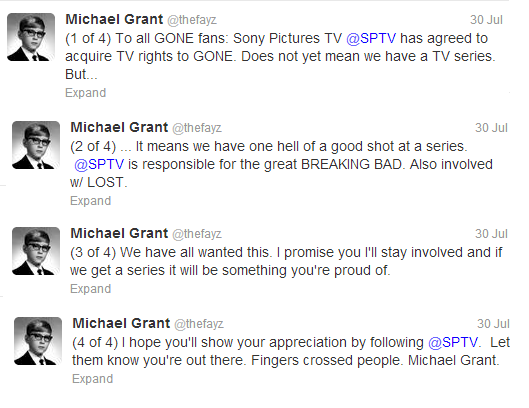
Task: Open the @SPTV mention before 'is responsible'
Action: 99,164
